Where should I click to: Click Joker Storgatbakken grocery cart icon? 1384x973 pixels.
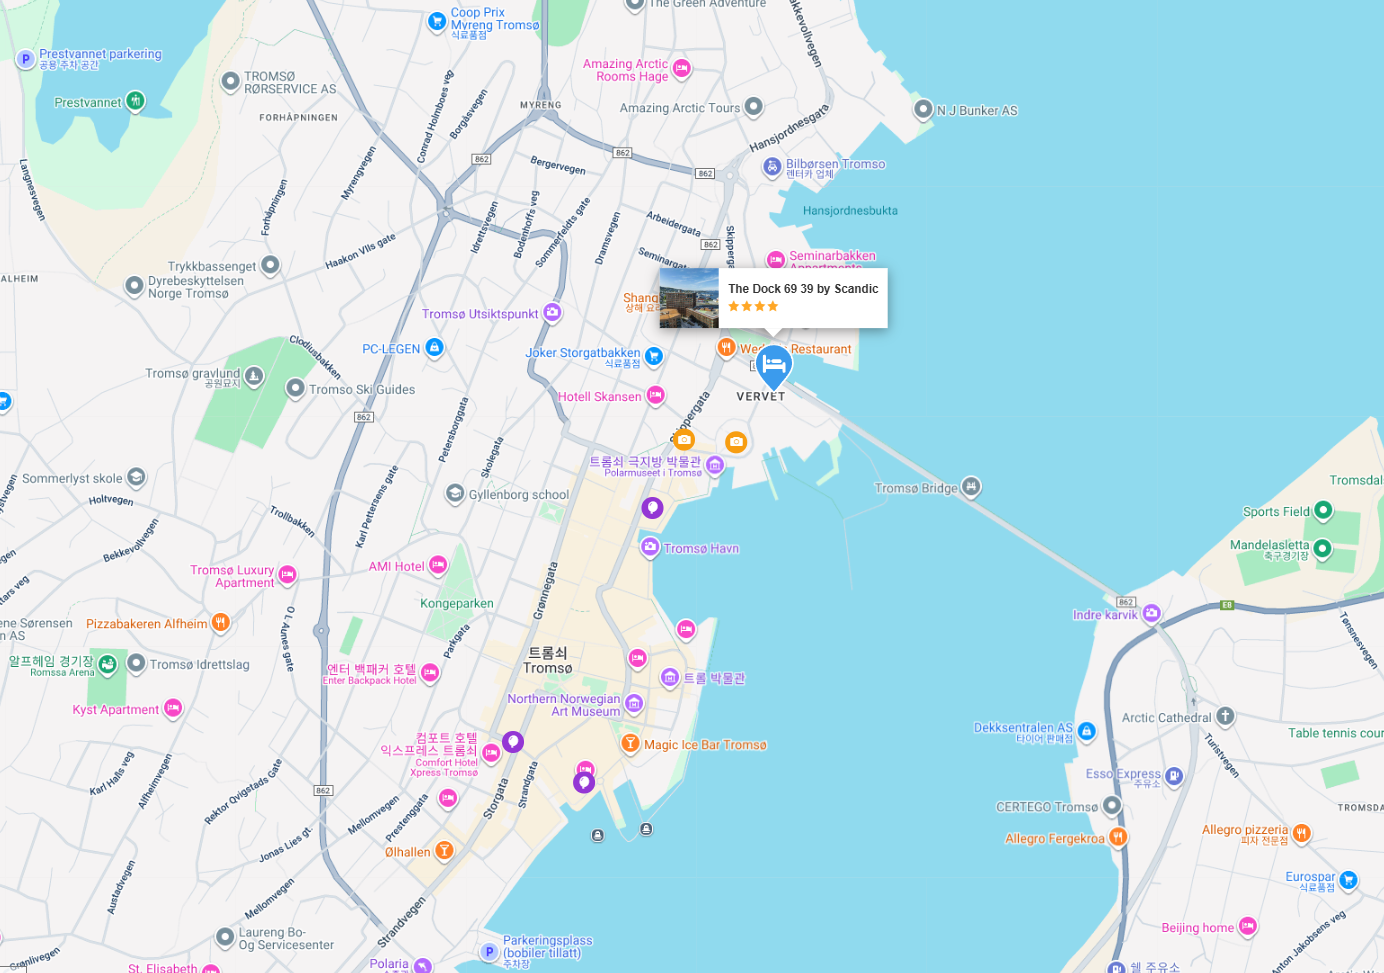(x=653, y=356)
